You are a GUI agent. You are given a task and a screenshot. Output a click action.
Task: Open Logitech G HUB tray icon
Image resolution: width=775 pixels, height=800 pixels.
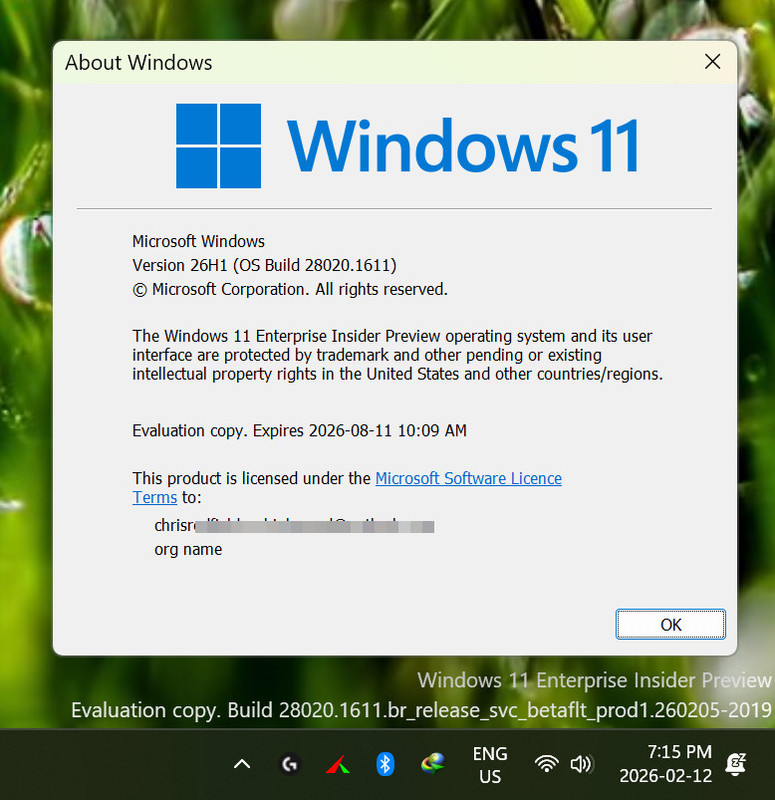(290, 764)
